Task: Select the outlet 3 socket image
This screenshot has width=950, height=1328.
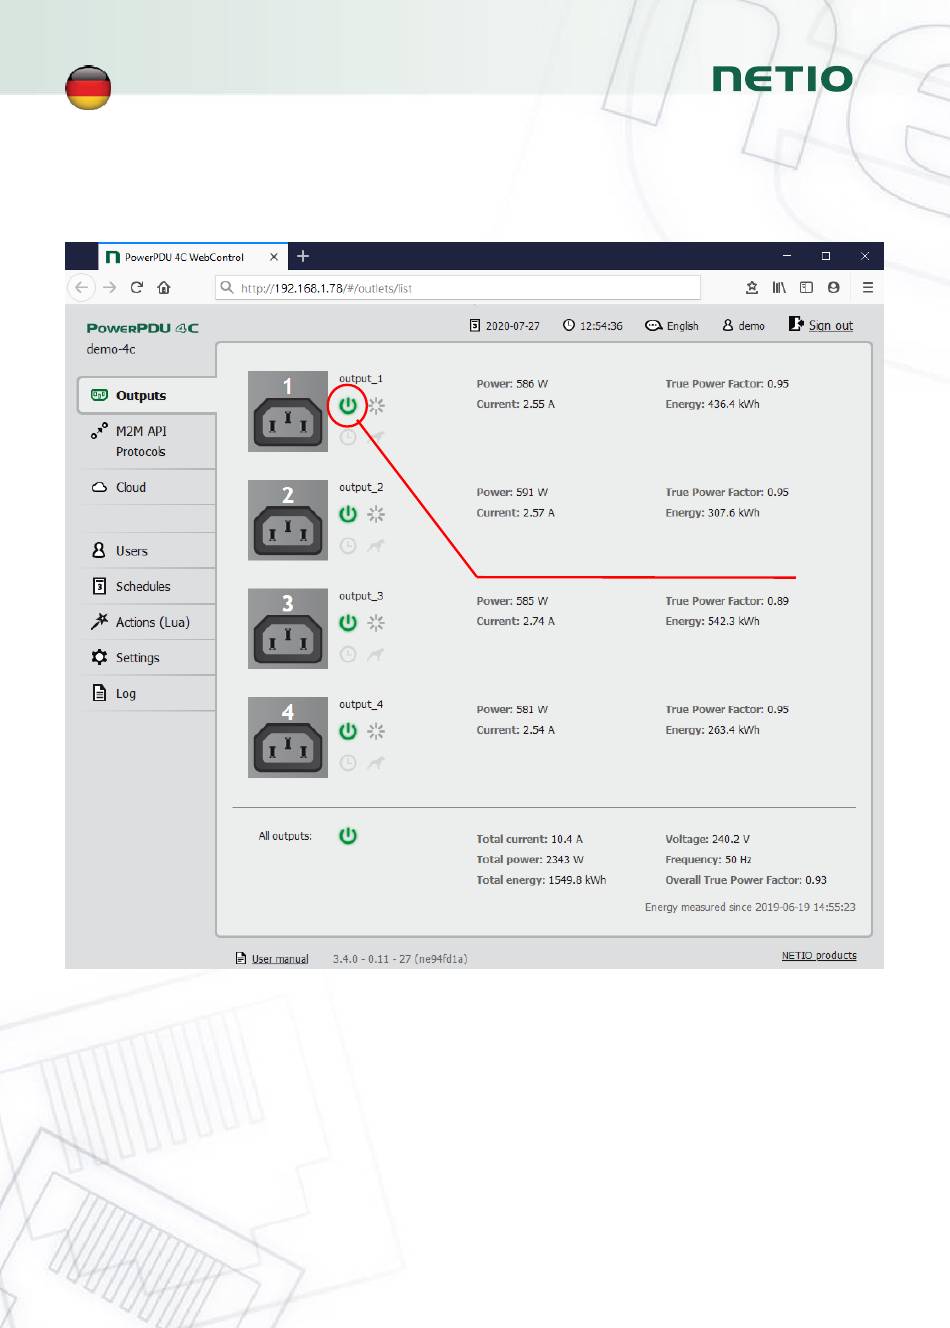Action: [288, 628]
